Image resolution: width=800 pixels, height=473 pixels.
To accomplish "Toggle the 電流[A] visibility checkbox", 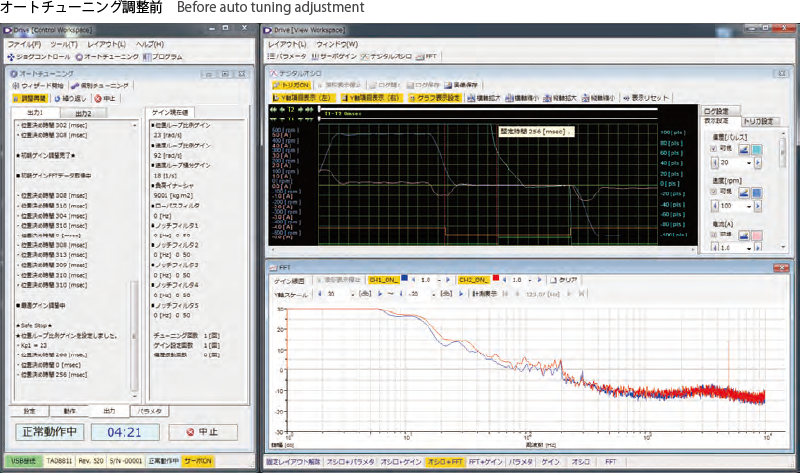I will [711, 234].
